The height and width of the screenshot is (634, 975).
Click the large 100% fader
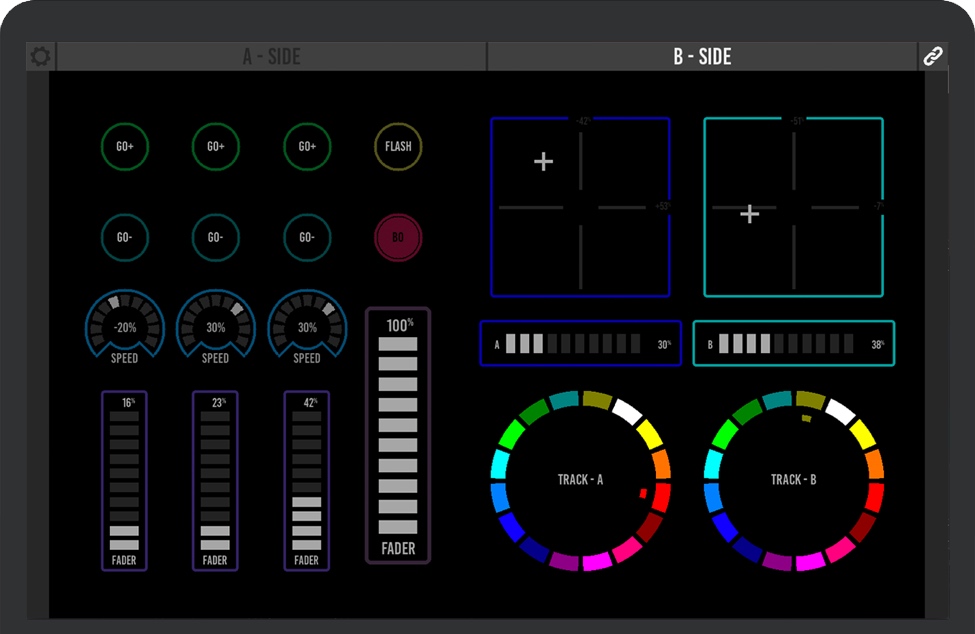(x=398, y=435)
